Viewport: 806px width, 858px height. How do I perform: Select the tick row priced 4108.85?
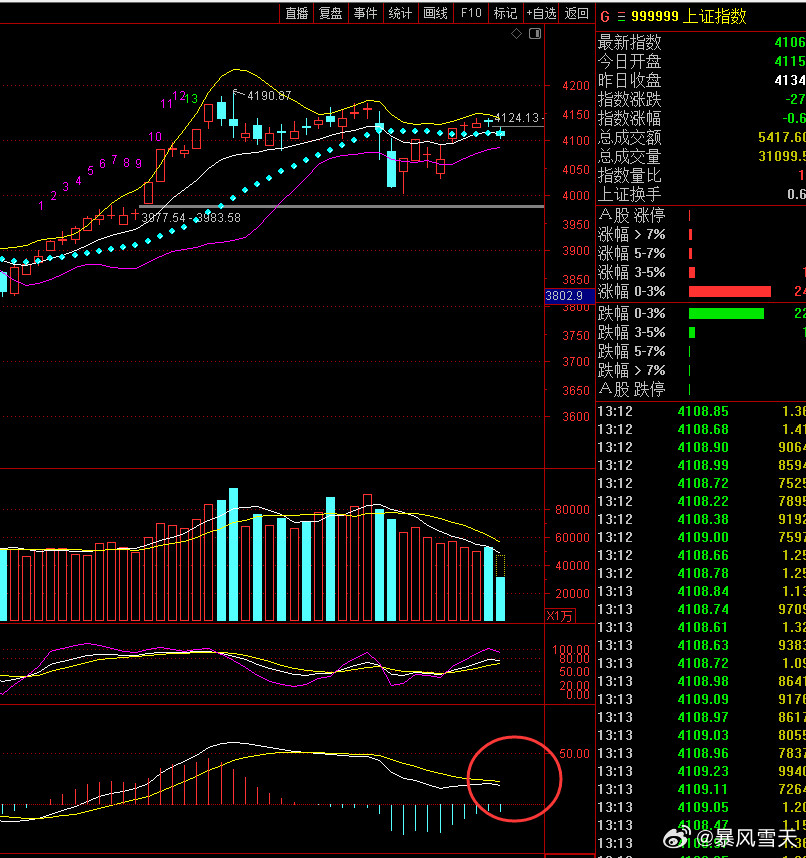701,411
